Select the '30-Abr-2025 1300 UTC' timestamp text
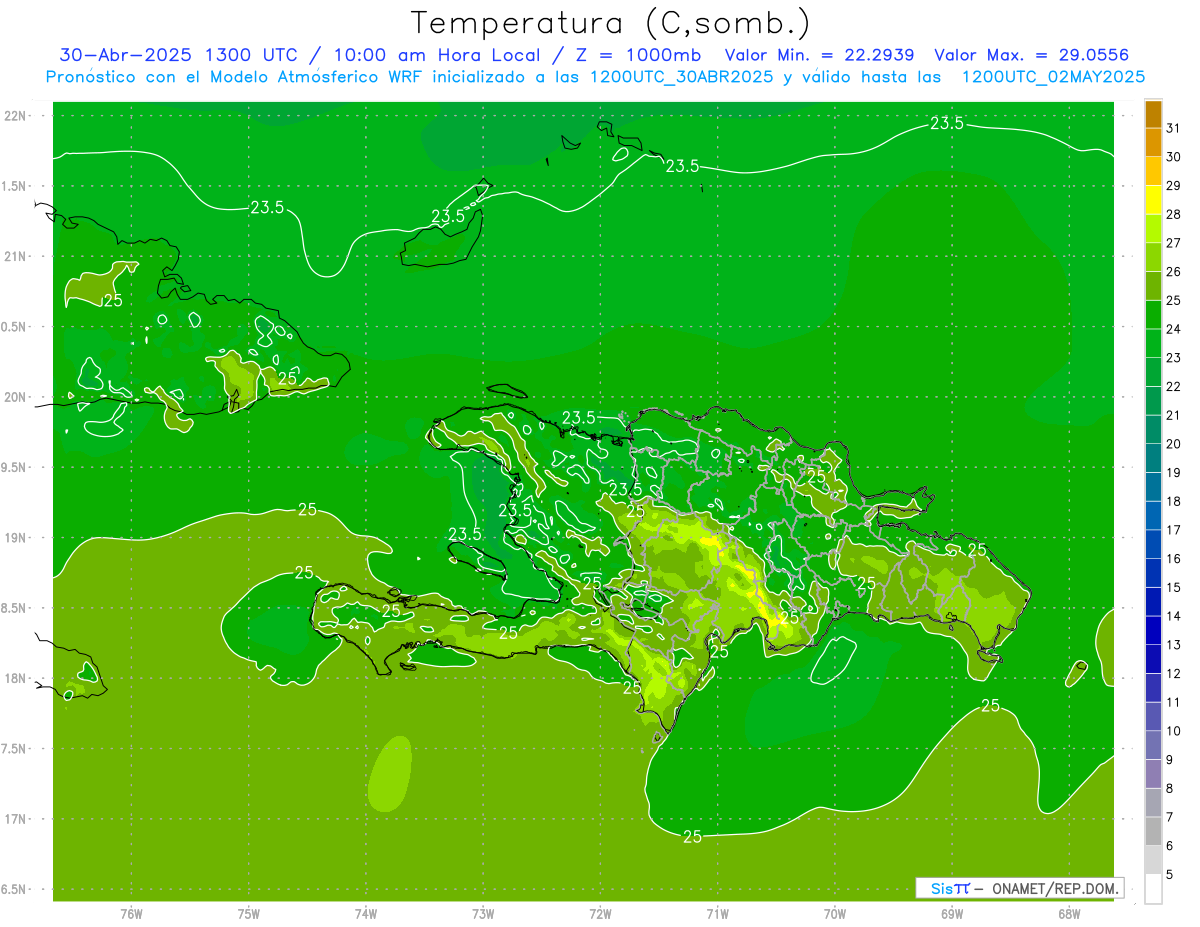The height and width of the screenshot is (927, 1200). (x=178, y=55)
